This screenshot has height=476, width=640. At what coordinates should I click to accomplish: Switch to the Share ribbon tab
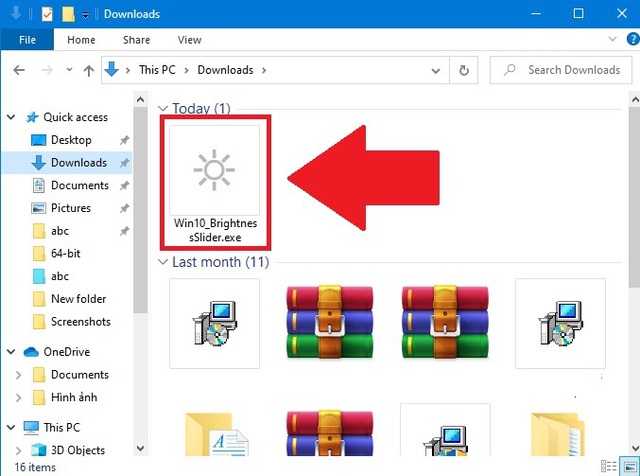tap(136, 40)
